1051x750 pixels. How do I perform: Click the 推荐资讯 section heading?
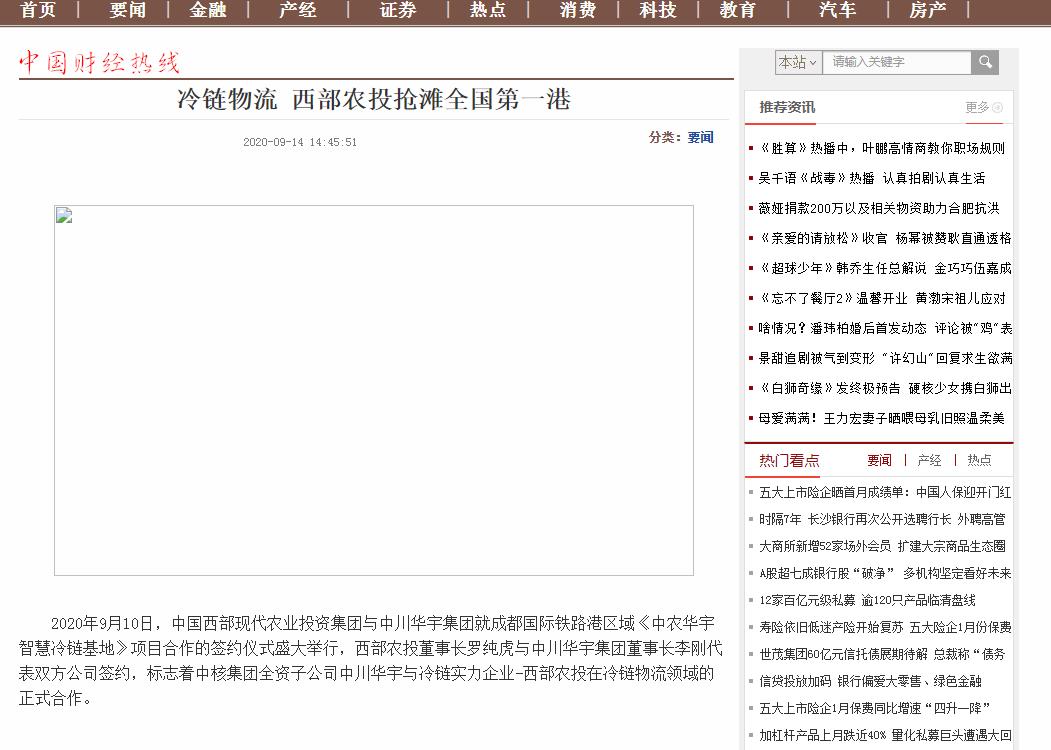click(x=787, y=107)
